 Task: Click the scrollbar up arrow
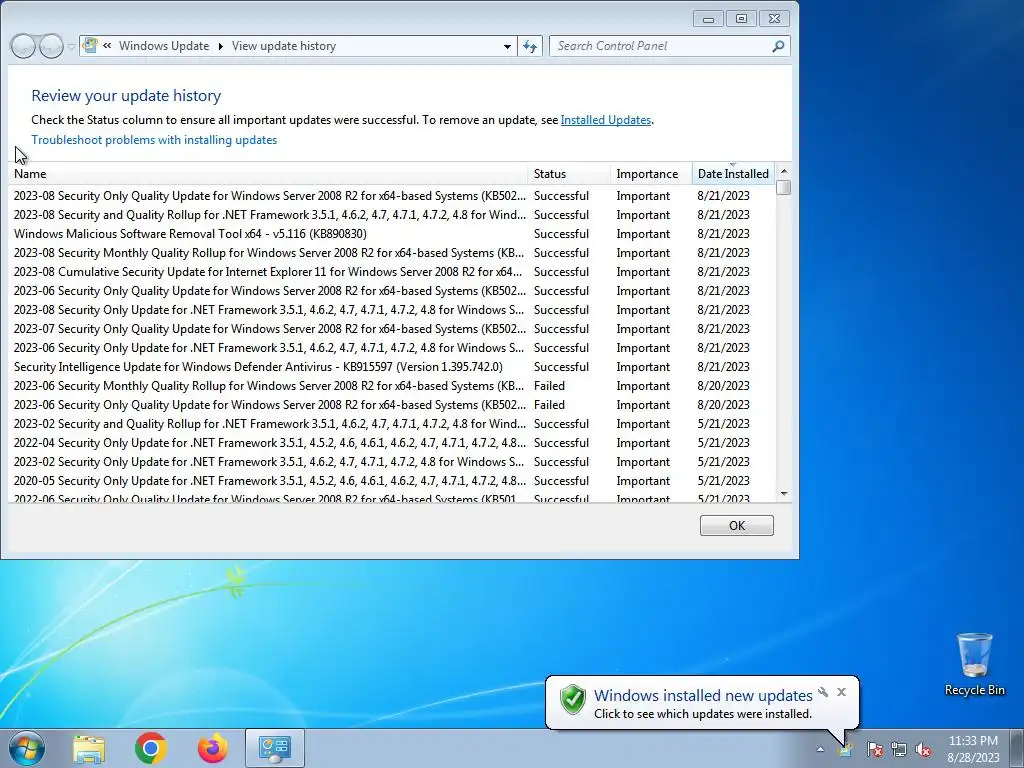784,171
